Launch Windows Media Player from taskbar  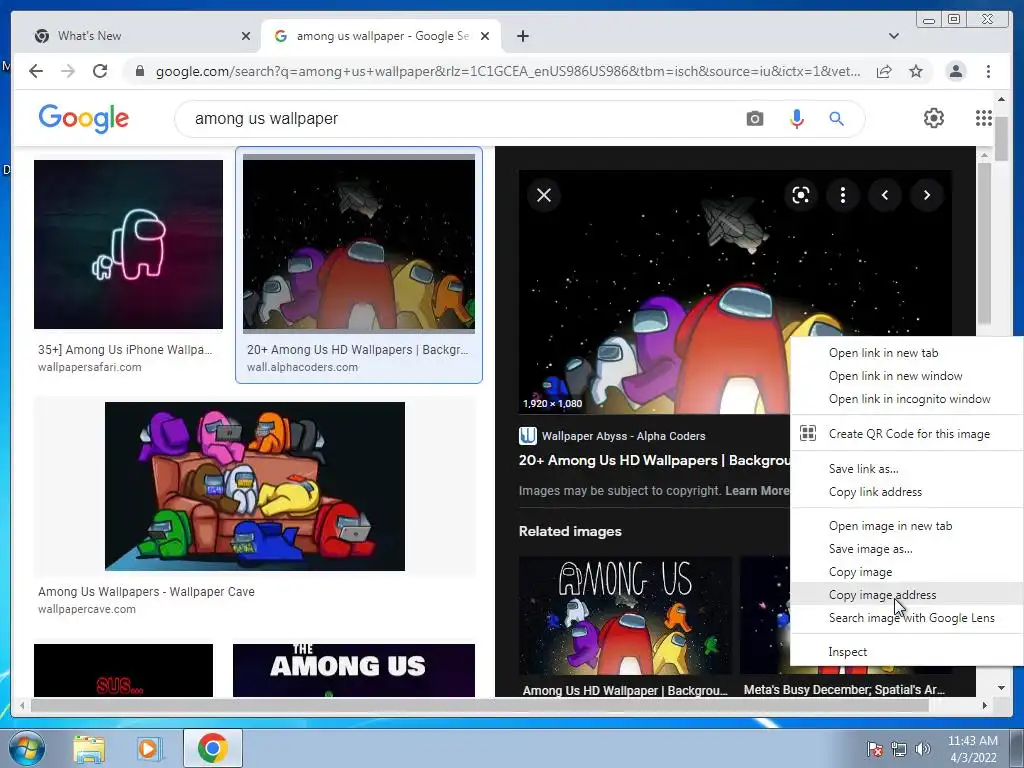coord(148,749)
